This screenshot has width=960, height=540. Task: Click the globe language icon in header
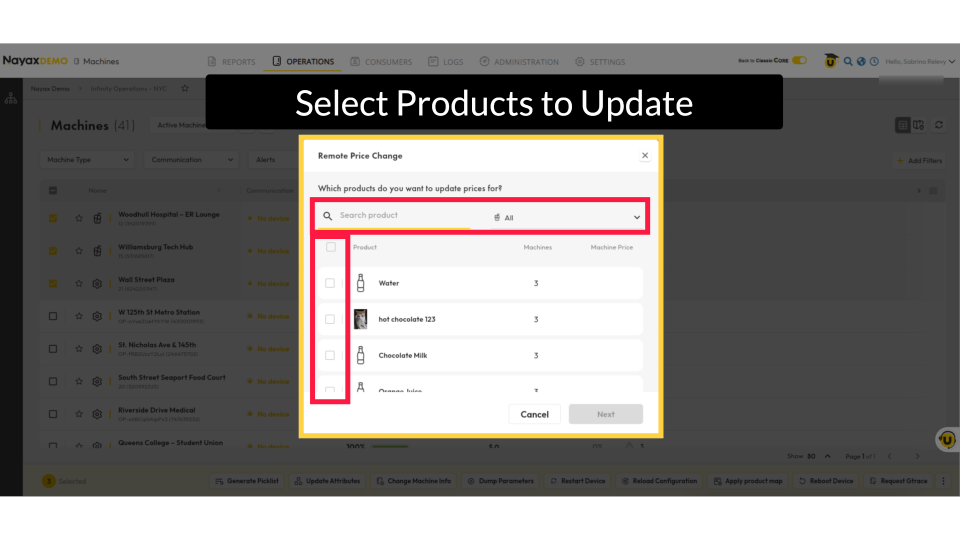point(861,61)
